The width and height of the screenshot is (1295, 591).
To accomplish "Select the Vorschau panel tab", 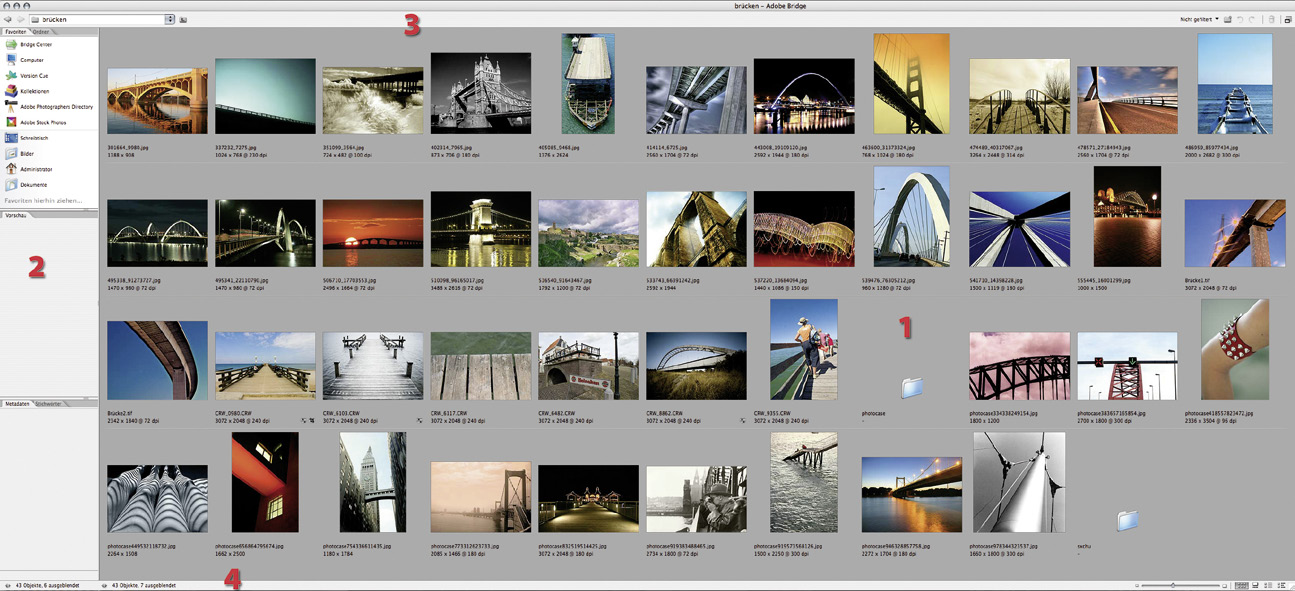I will (16, 215).
